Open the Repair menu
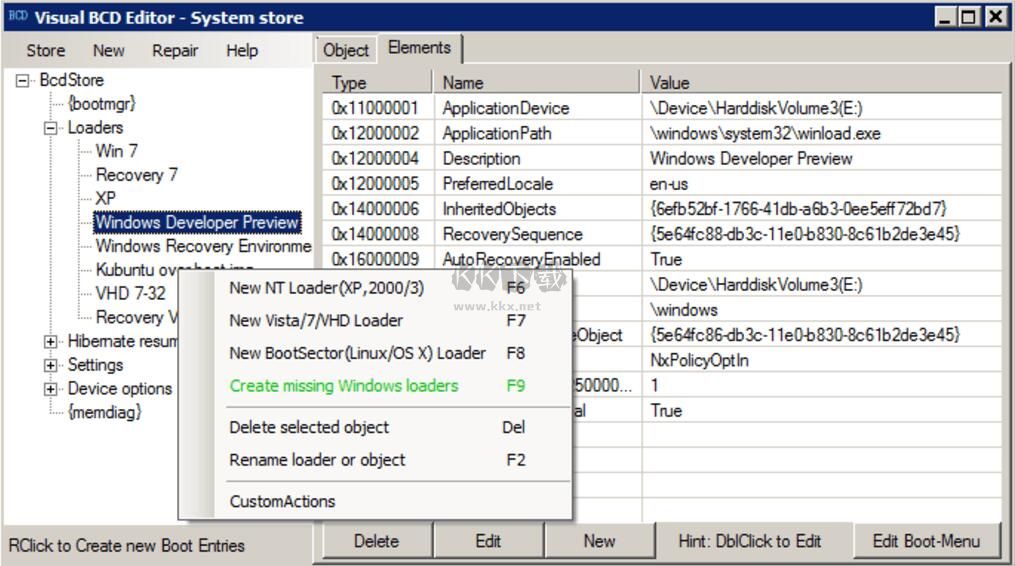 click(x=175, y=51)
